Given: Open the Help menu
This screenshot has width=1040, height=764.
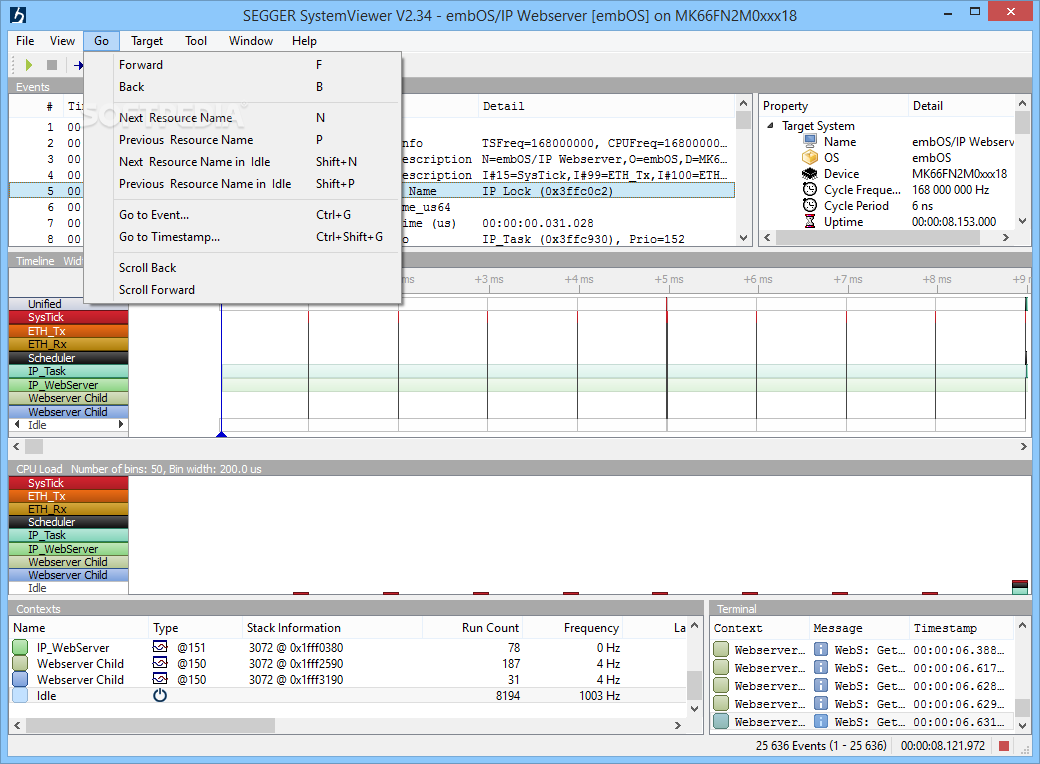Looking at the screenshot, I should click(x=304, y=41).
